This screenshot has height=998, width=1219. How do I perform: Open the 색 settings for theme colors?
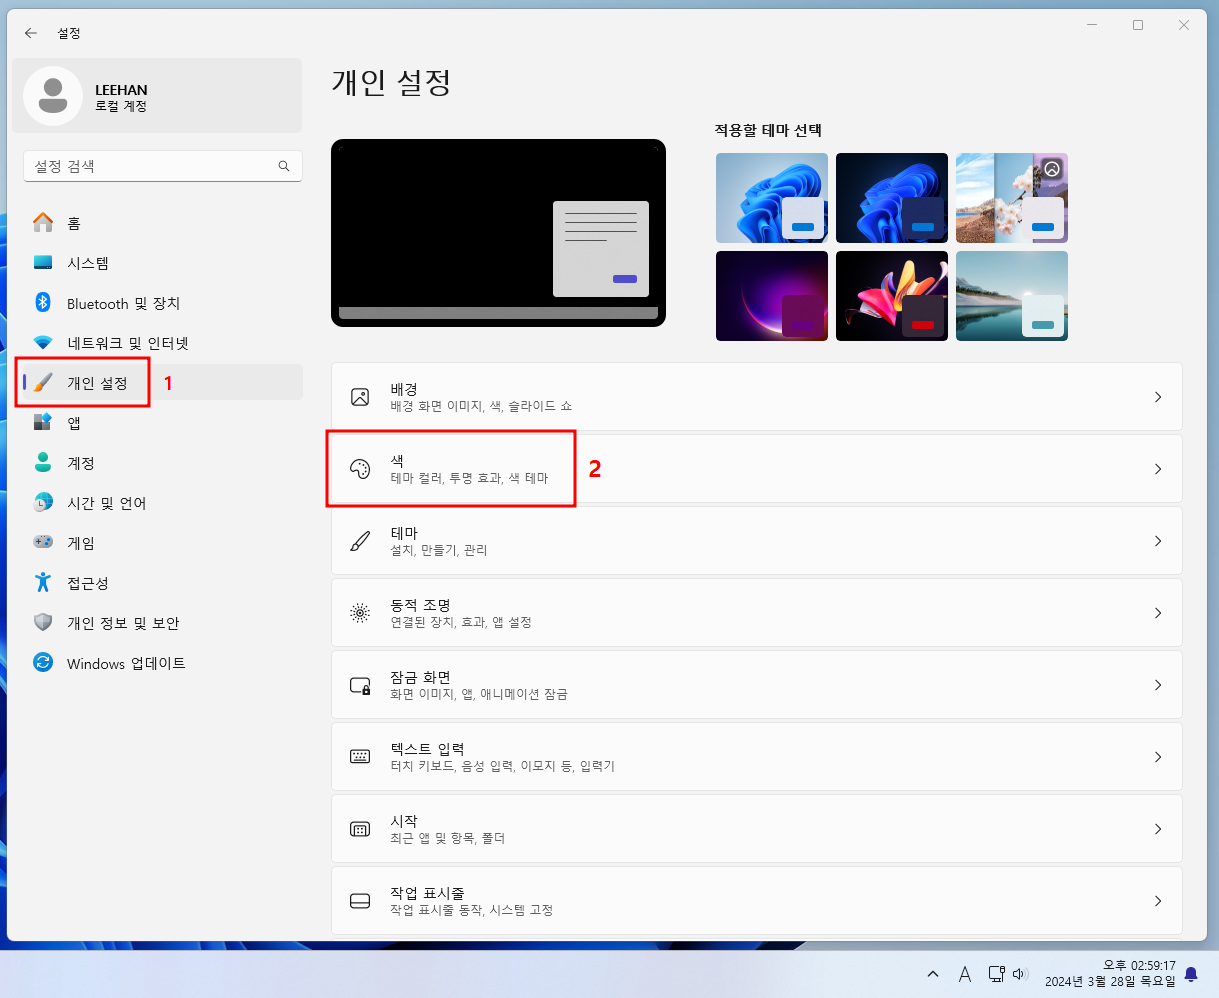tap(450, 468)
